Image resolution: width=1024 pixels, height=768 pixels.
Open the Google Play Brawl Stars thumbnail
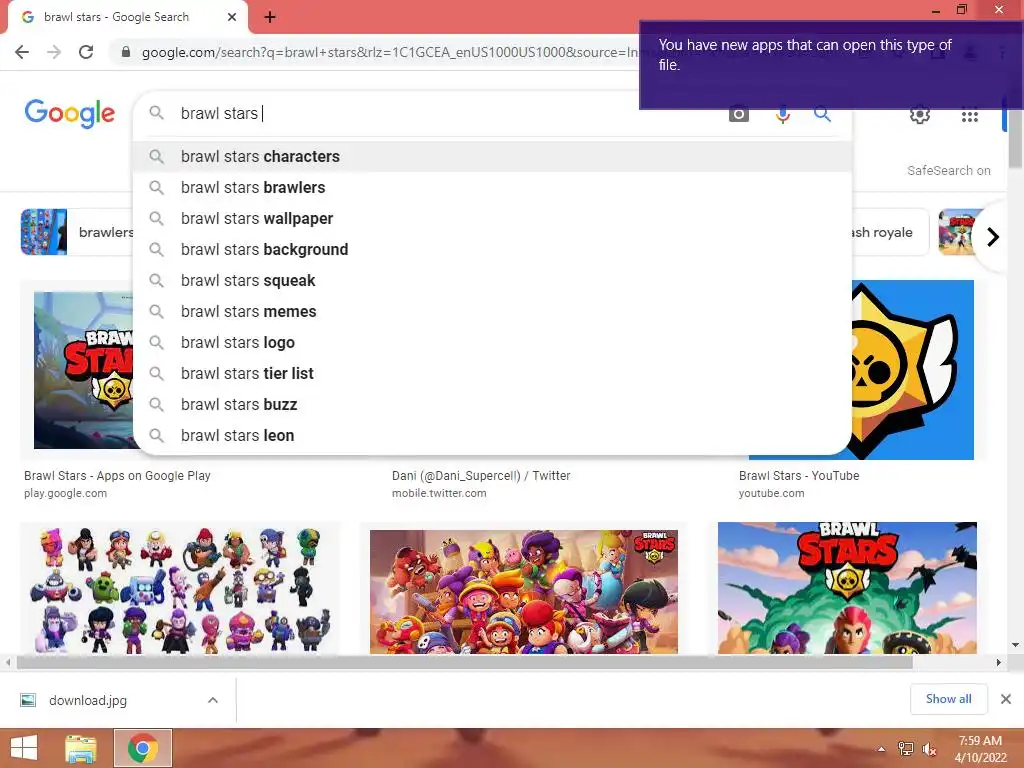click(x=84, y=370)
